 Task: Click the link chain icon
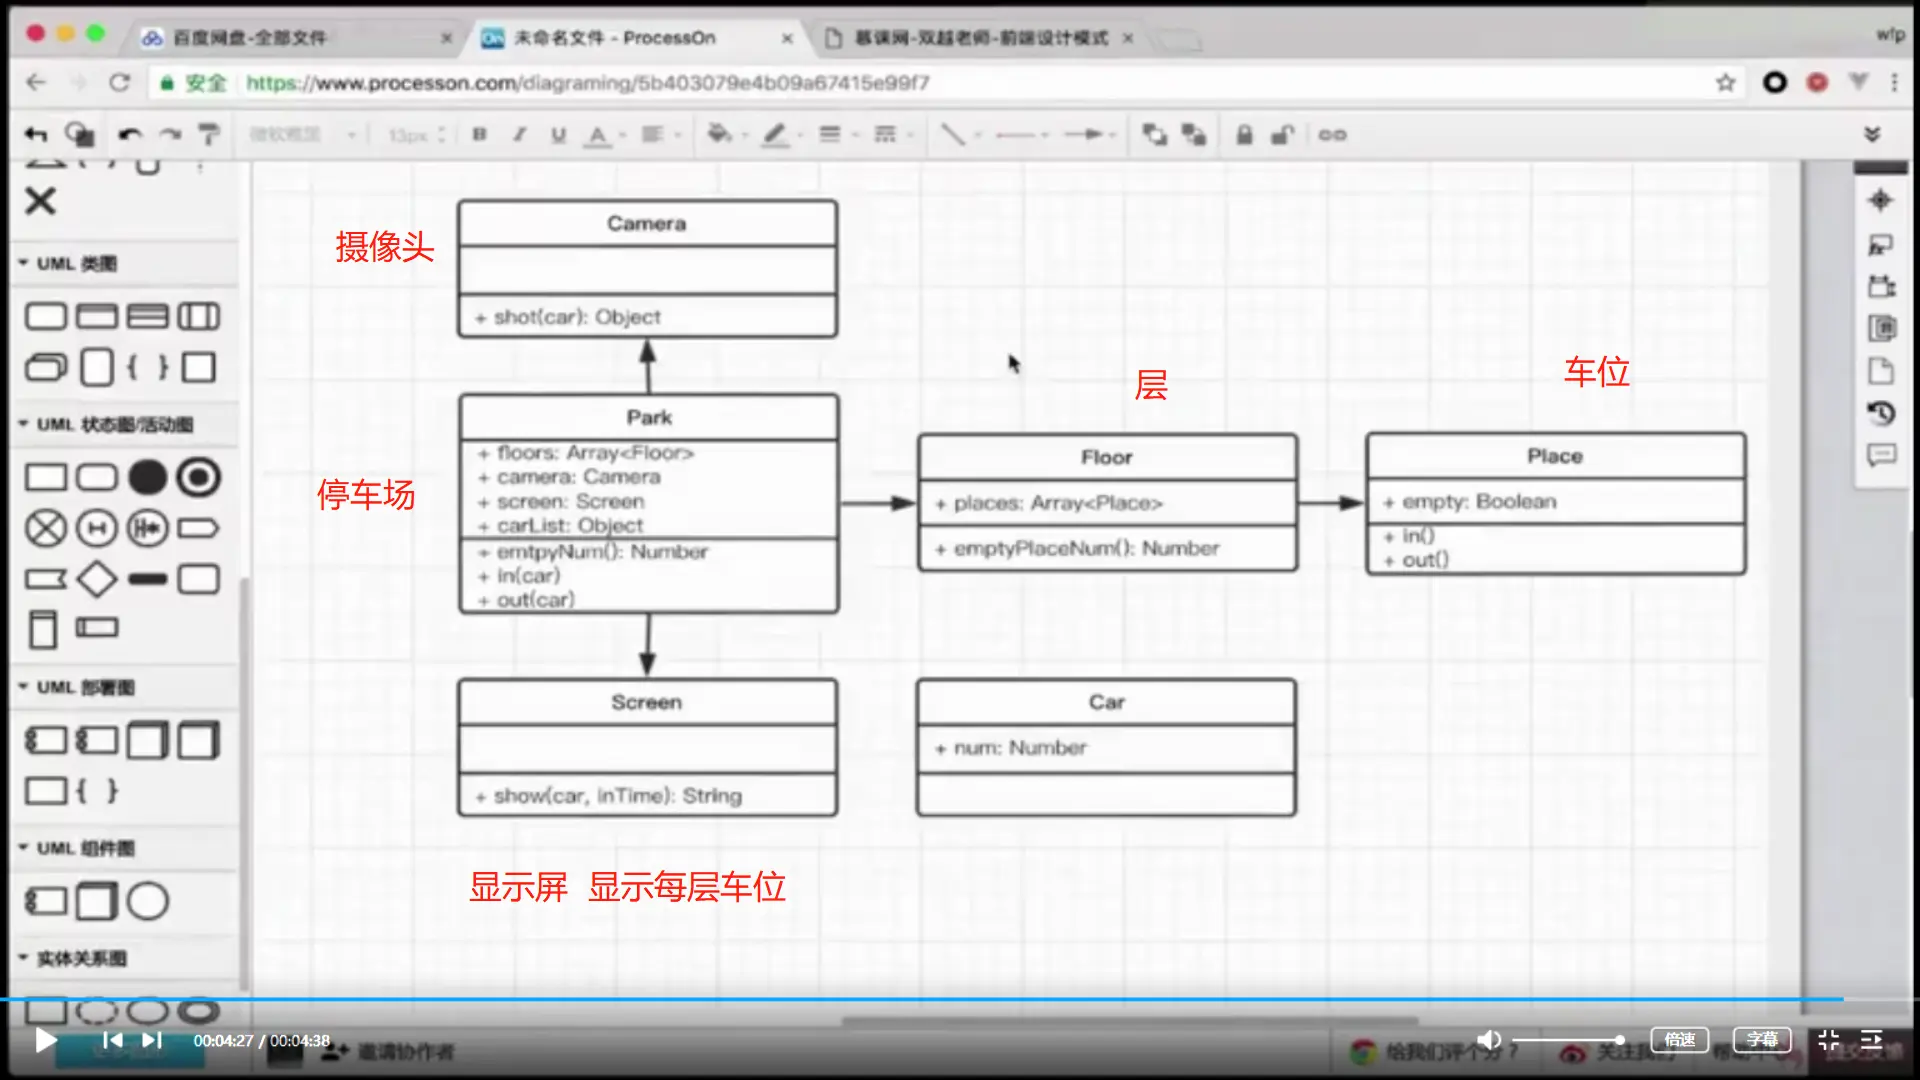(x=1332, y=134)
